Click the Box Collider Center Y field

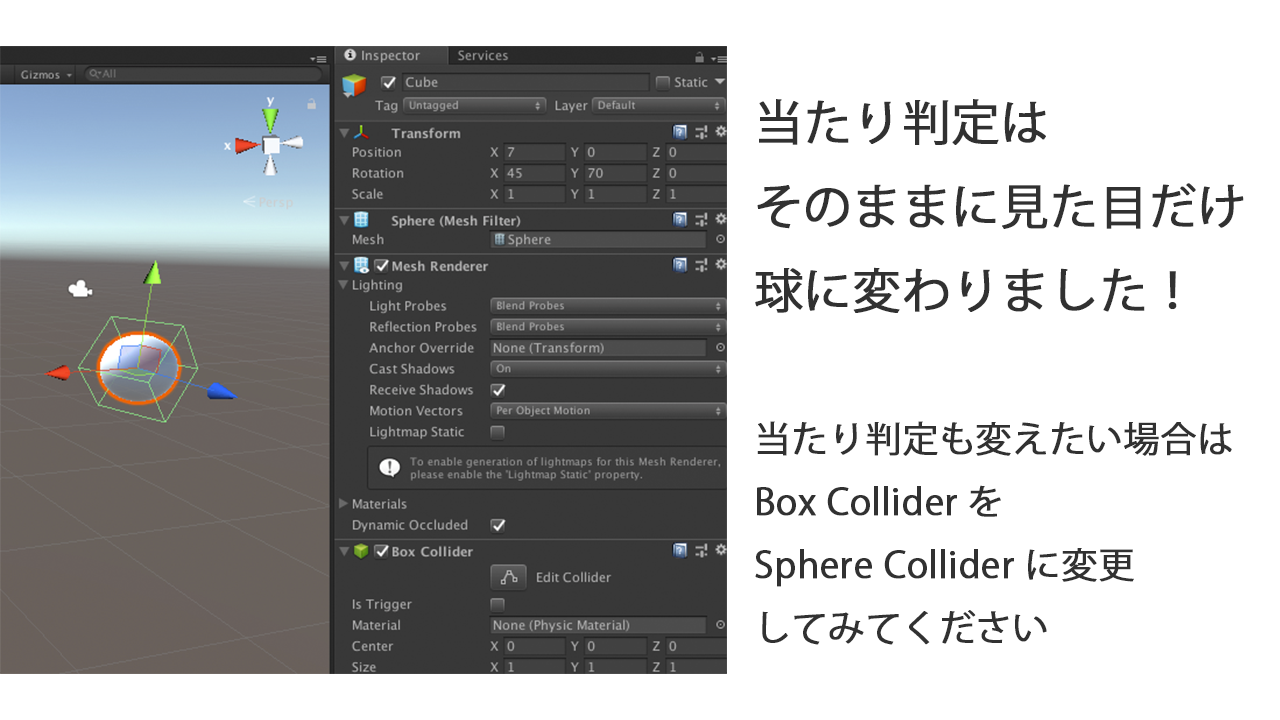[x=615, y=647]
